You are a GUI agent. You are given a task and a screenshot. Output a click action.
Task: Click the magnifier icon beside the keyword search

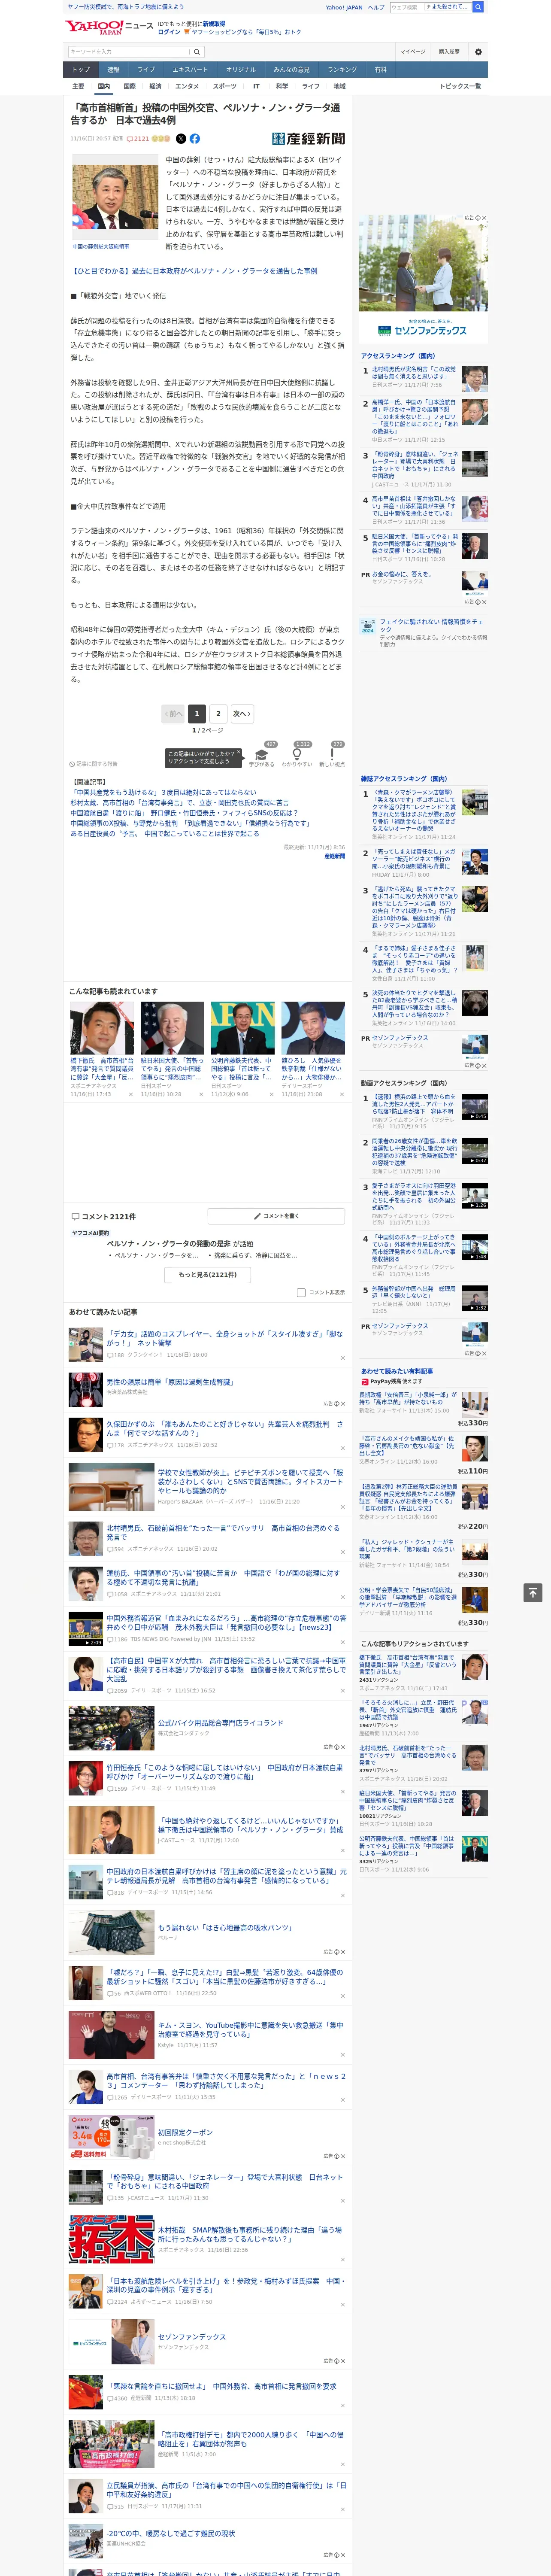coord(197,51)
